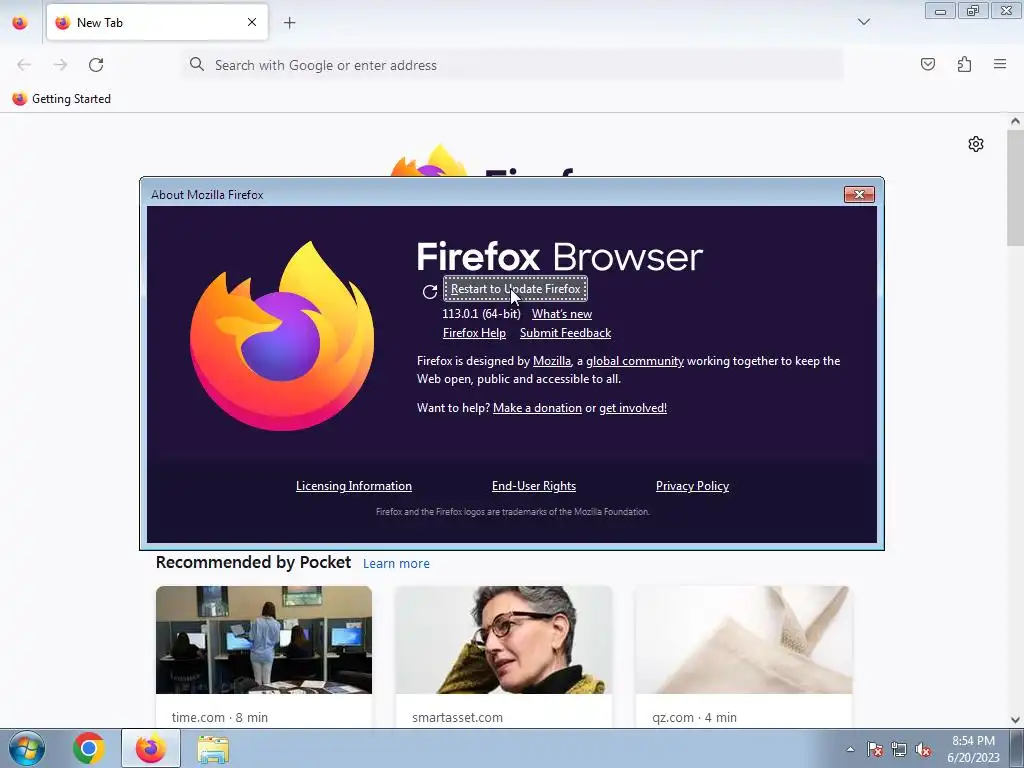Open the taskbar clock showing 8:54 PM
Image resolution: width=1024 pixels, height=768 pixels.
(973, 749)
